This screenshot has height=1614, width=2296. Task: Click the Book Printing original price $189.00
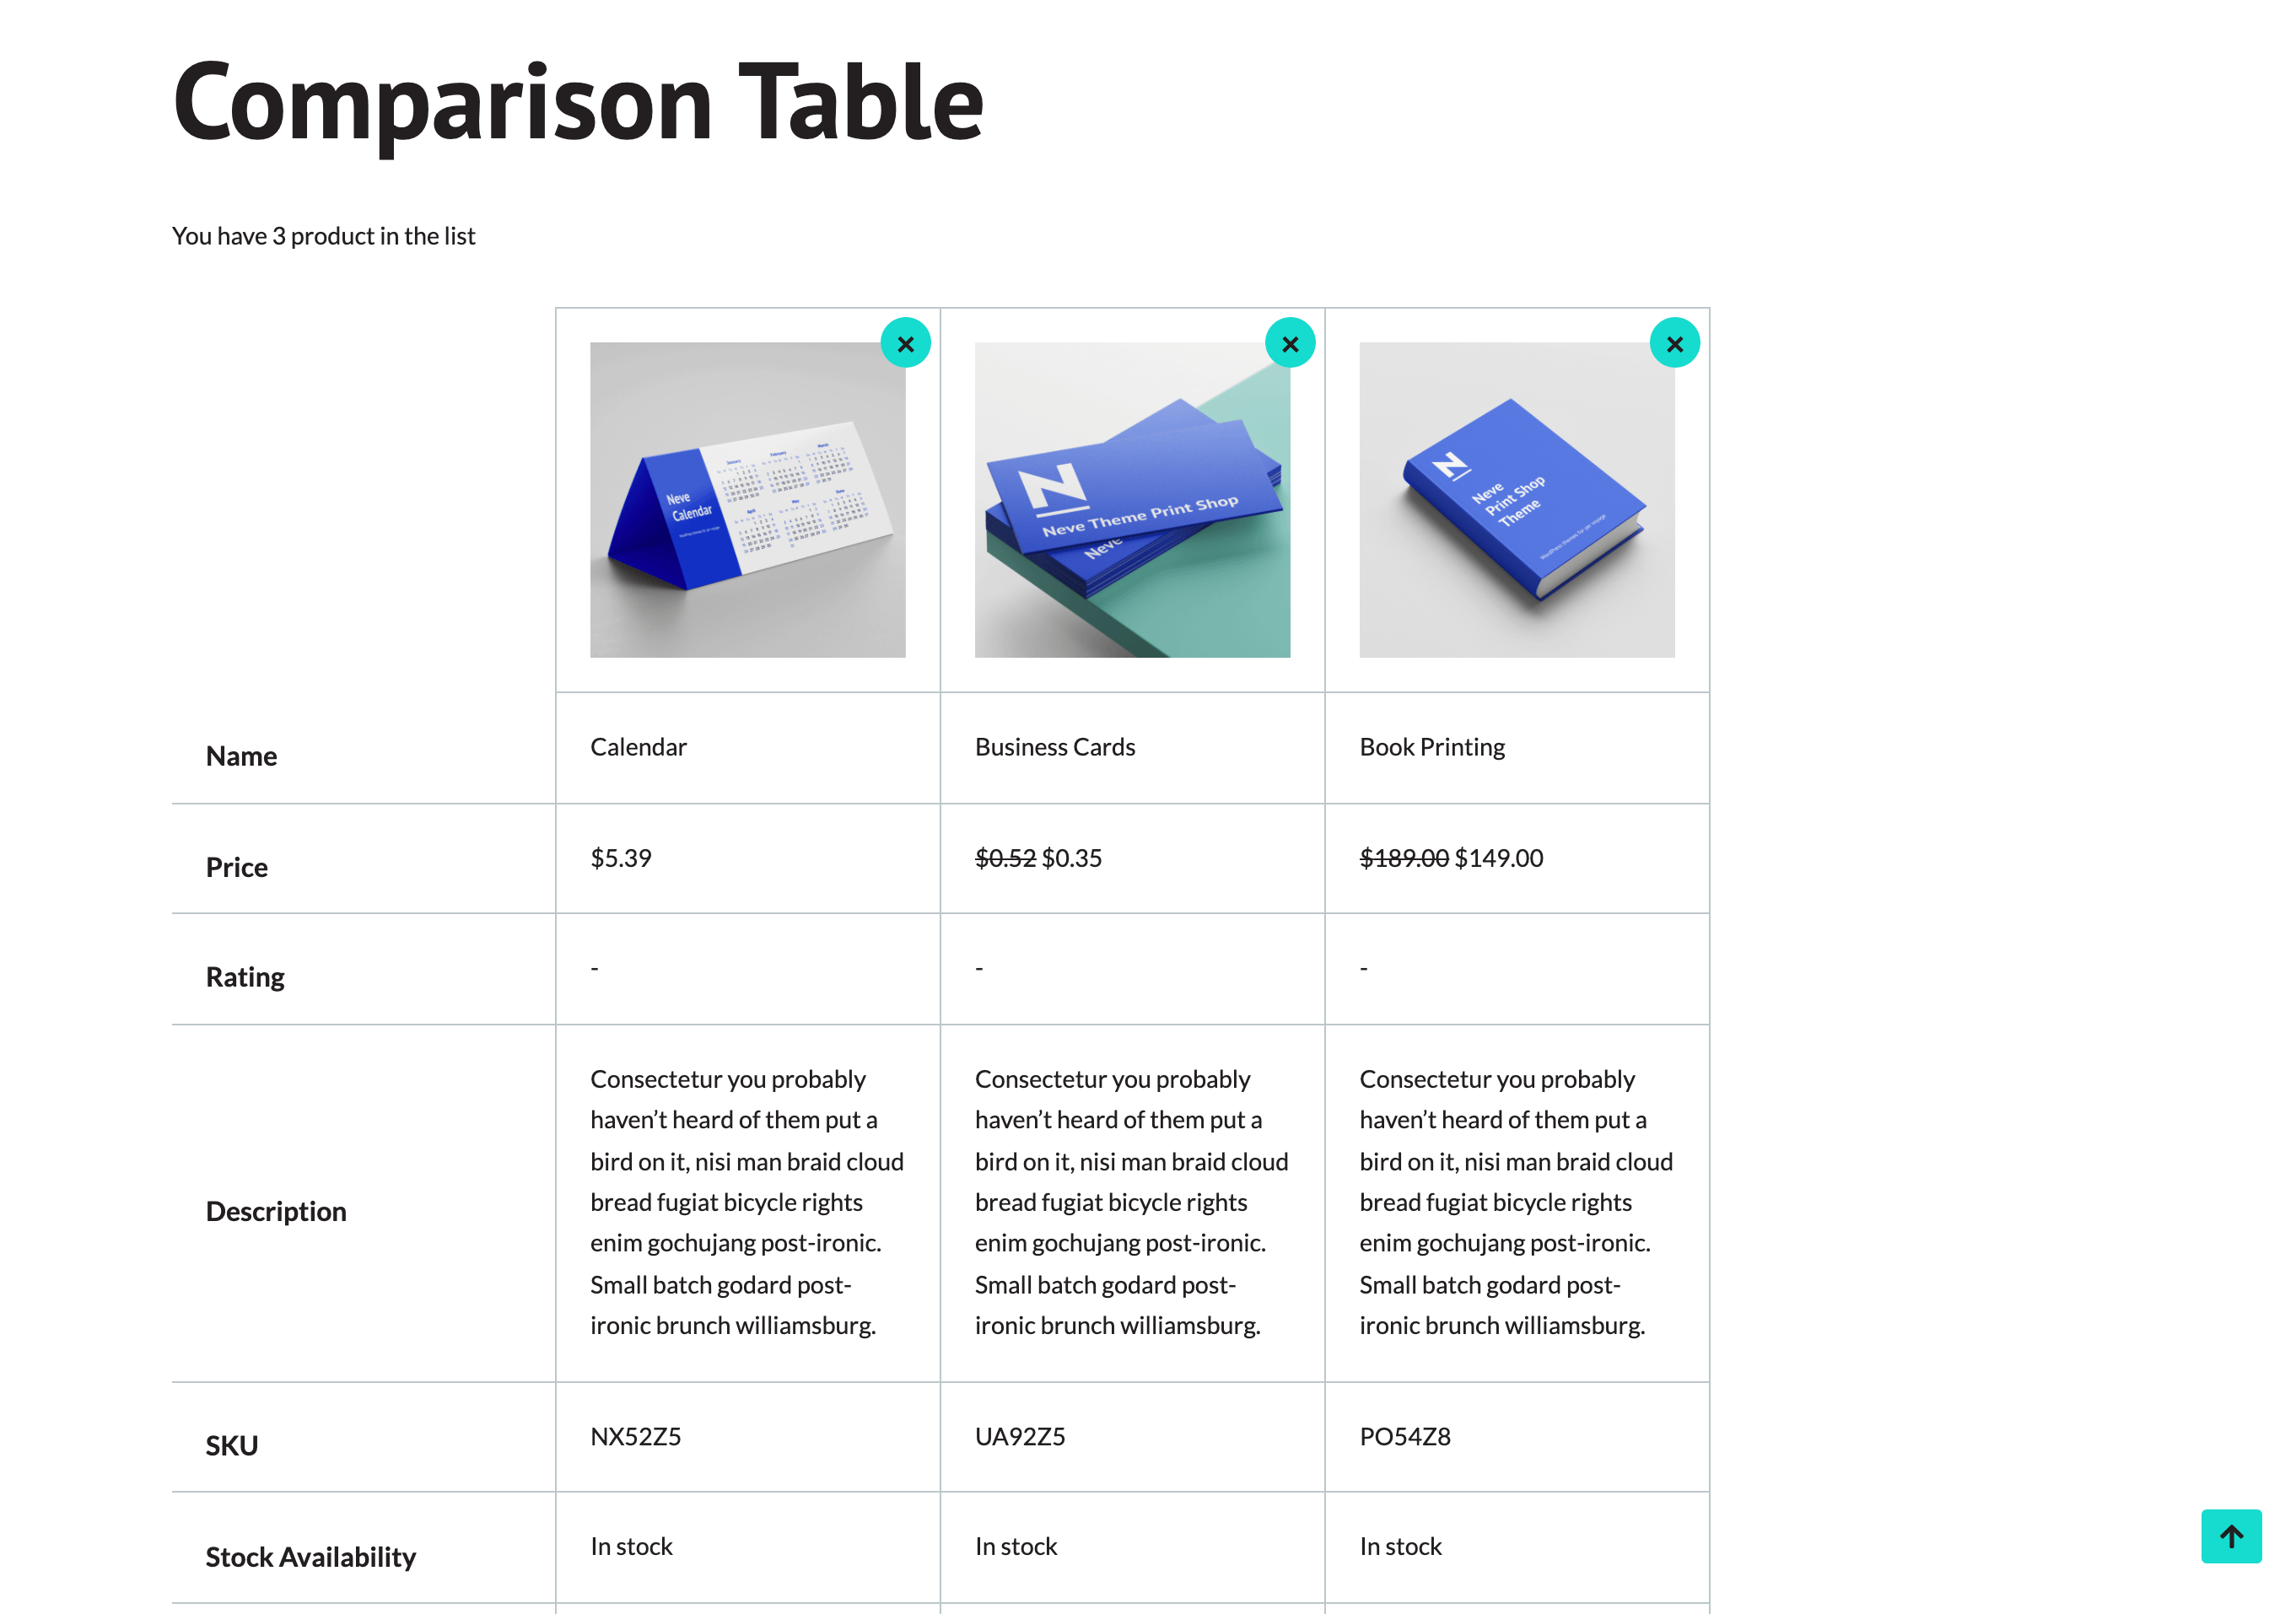coord(1403,858)
